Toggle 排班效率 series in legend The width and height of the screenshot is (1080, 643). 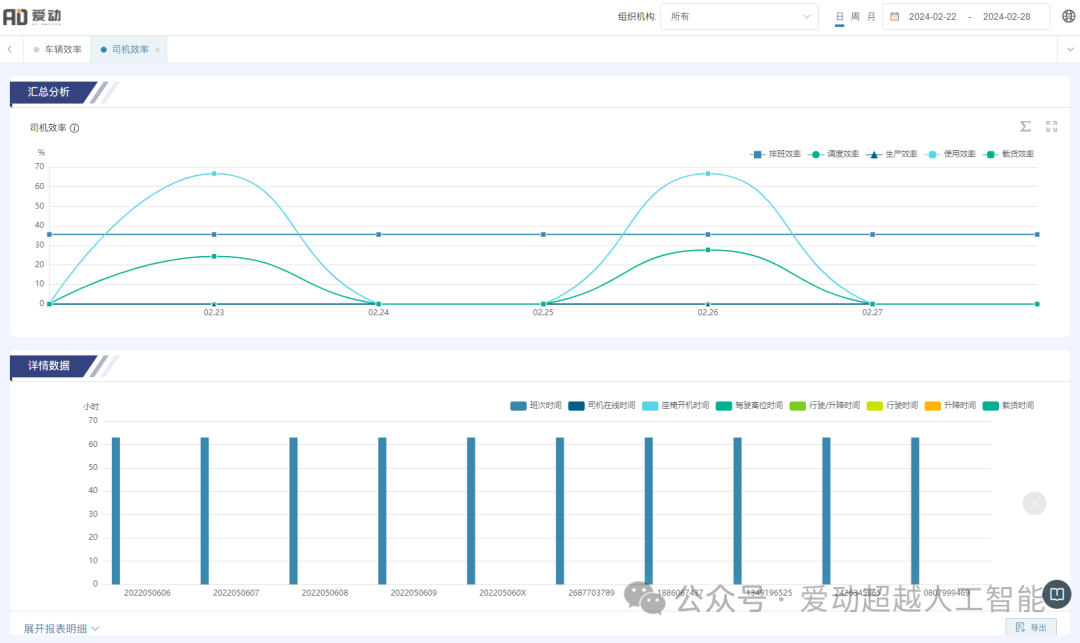(x=775, y=154)
